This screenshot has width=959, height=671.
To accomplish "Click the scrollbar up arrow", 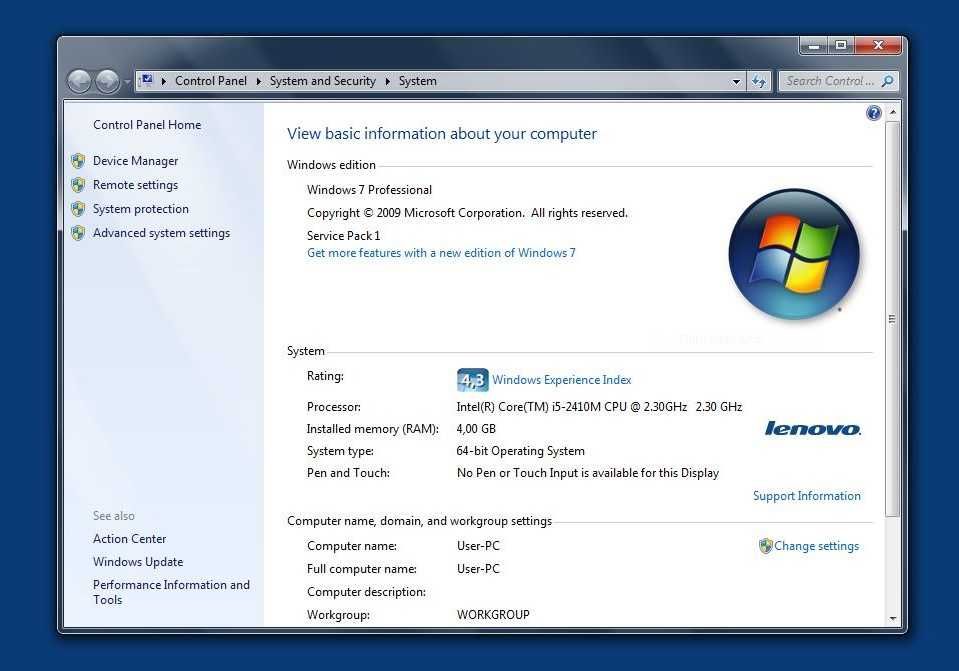I will click(892, 113).
